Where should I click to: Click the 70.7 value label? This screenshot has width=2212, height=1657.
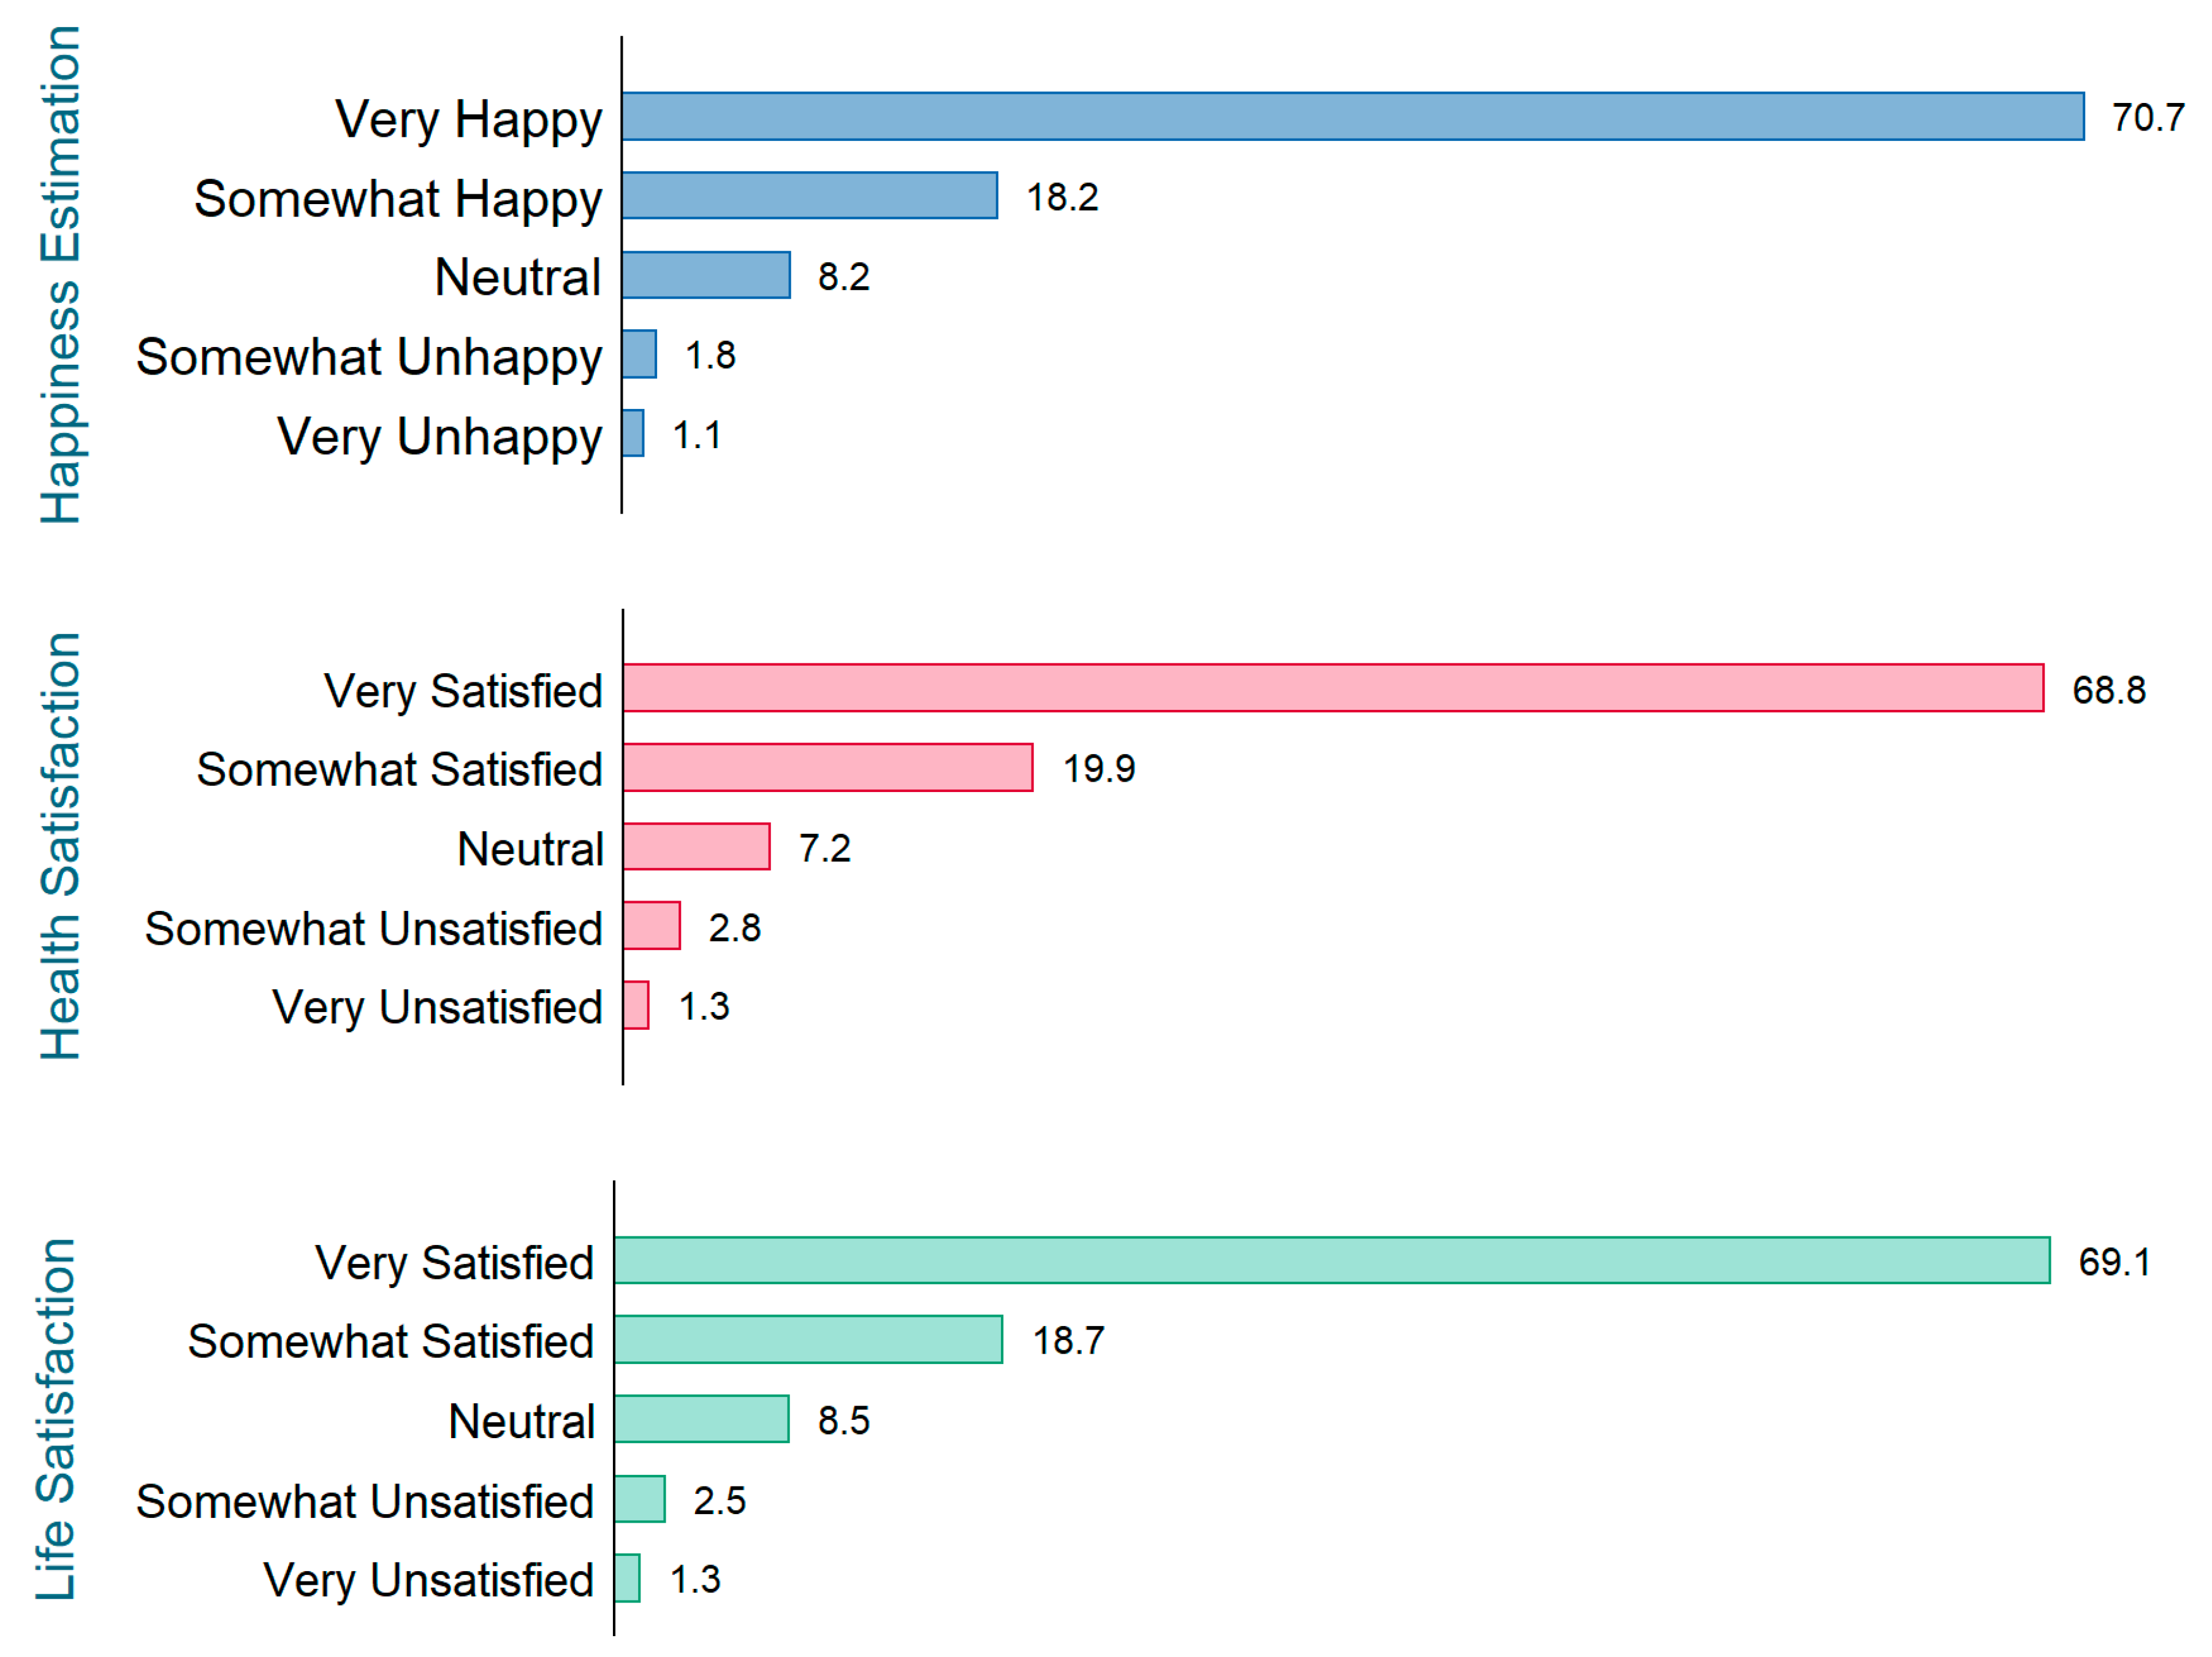pyautogui.click(x=2147, y=118)
